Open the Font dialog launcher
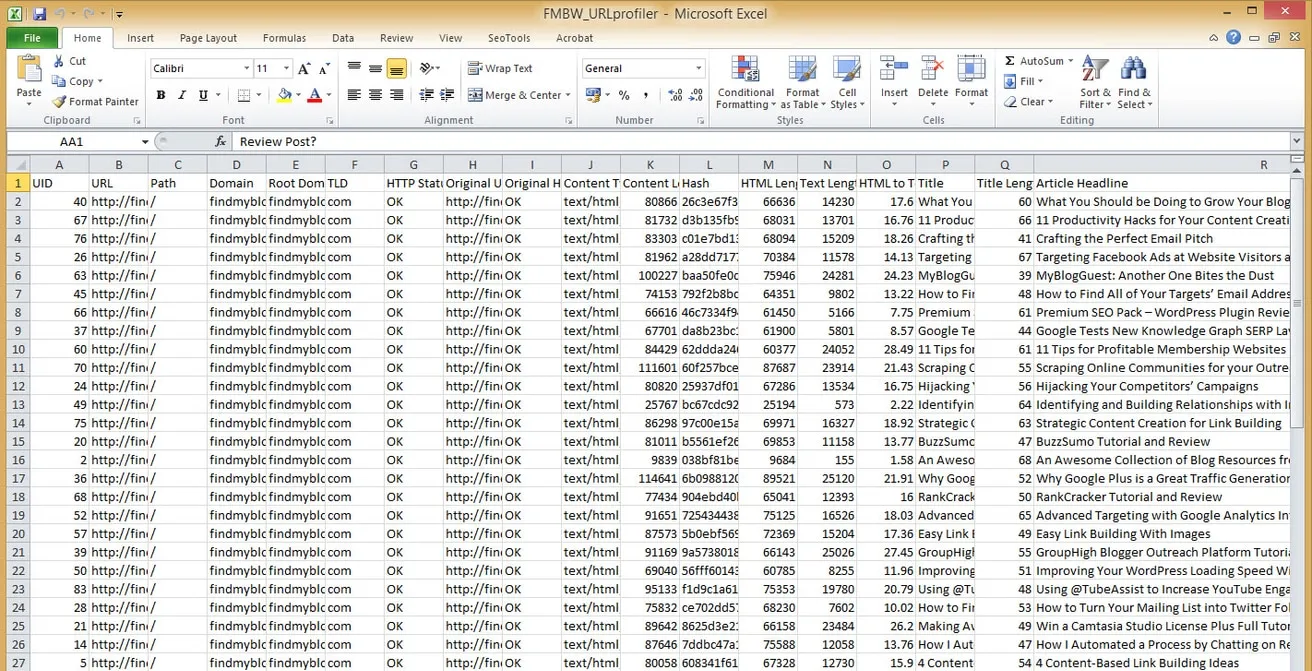The image size is (1312, 671). tap(332, 120)
